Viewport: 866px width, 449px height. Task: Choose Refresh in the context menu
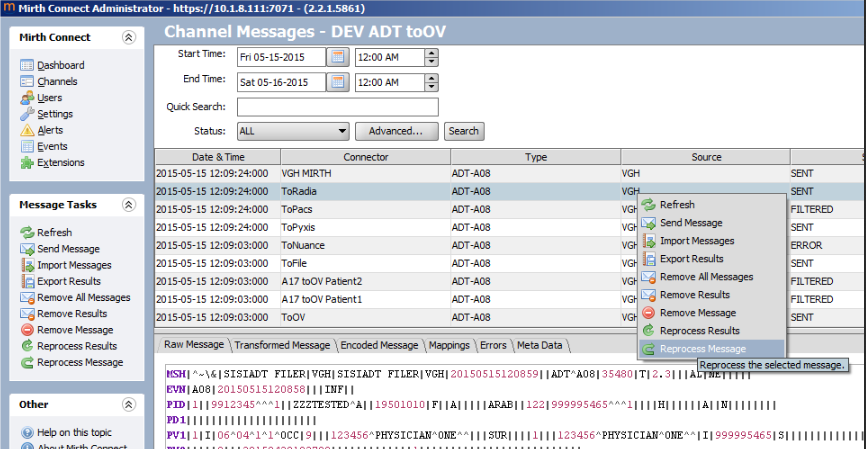(712, 205)
